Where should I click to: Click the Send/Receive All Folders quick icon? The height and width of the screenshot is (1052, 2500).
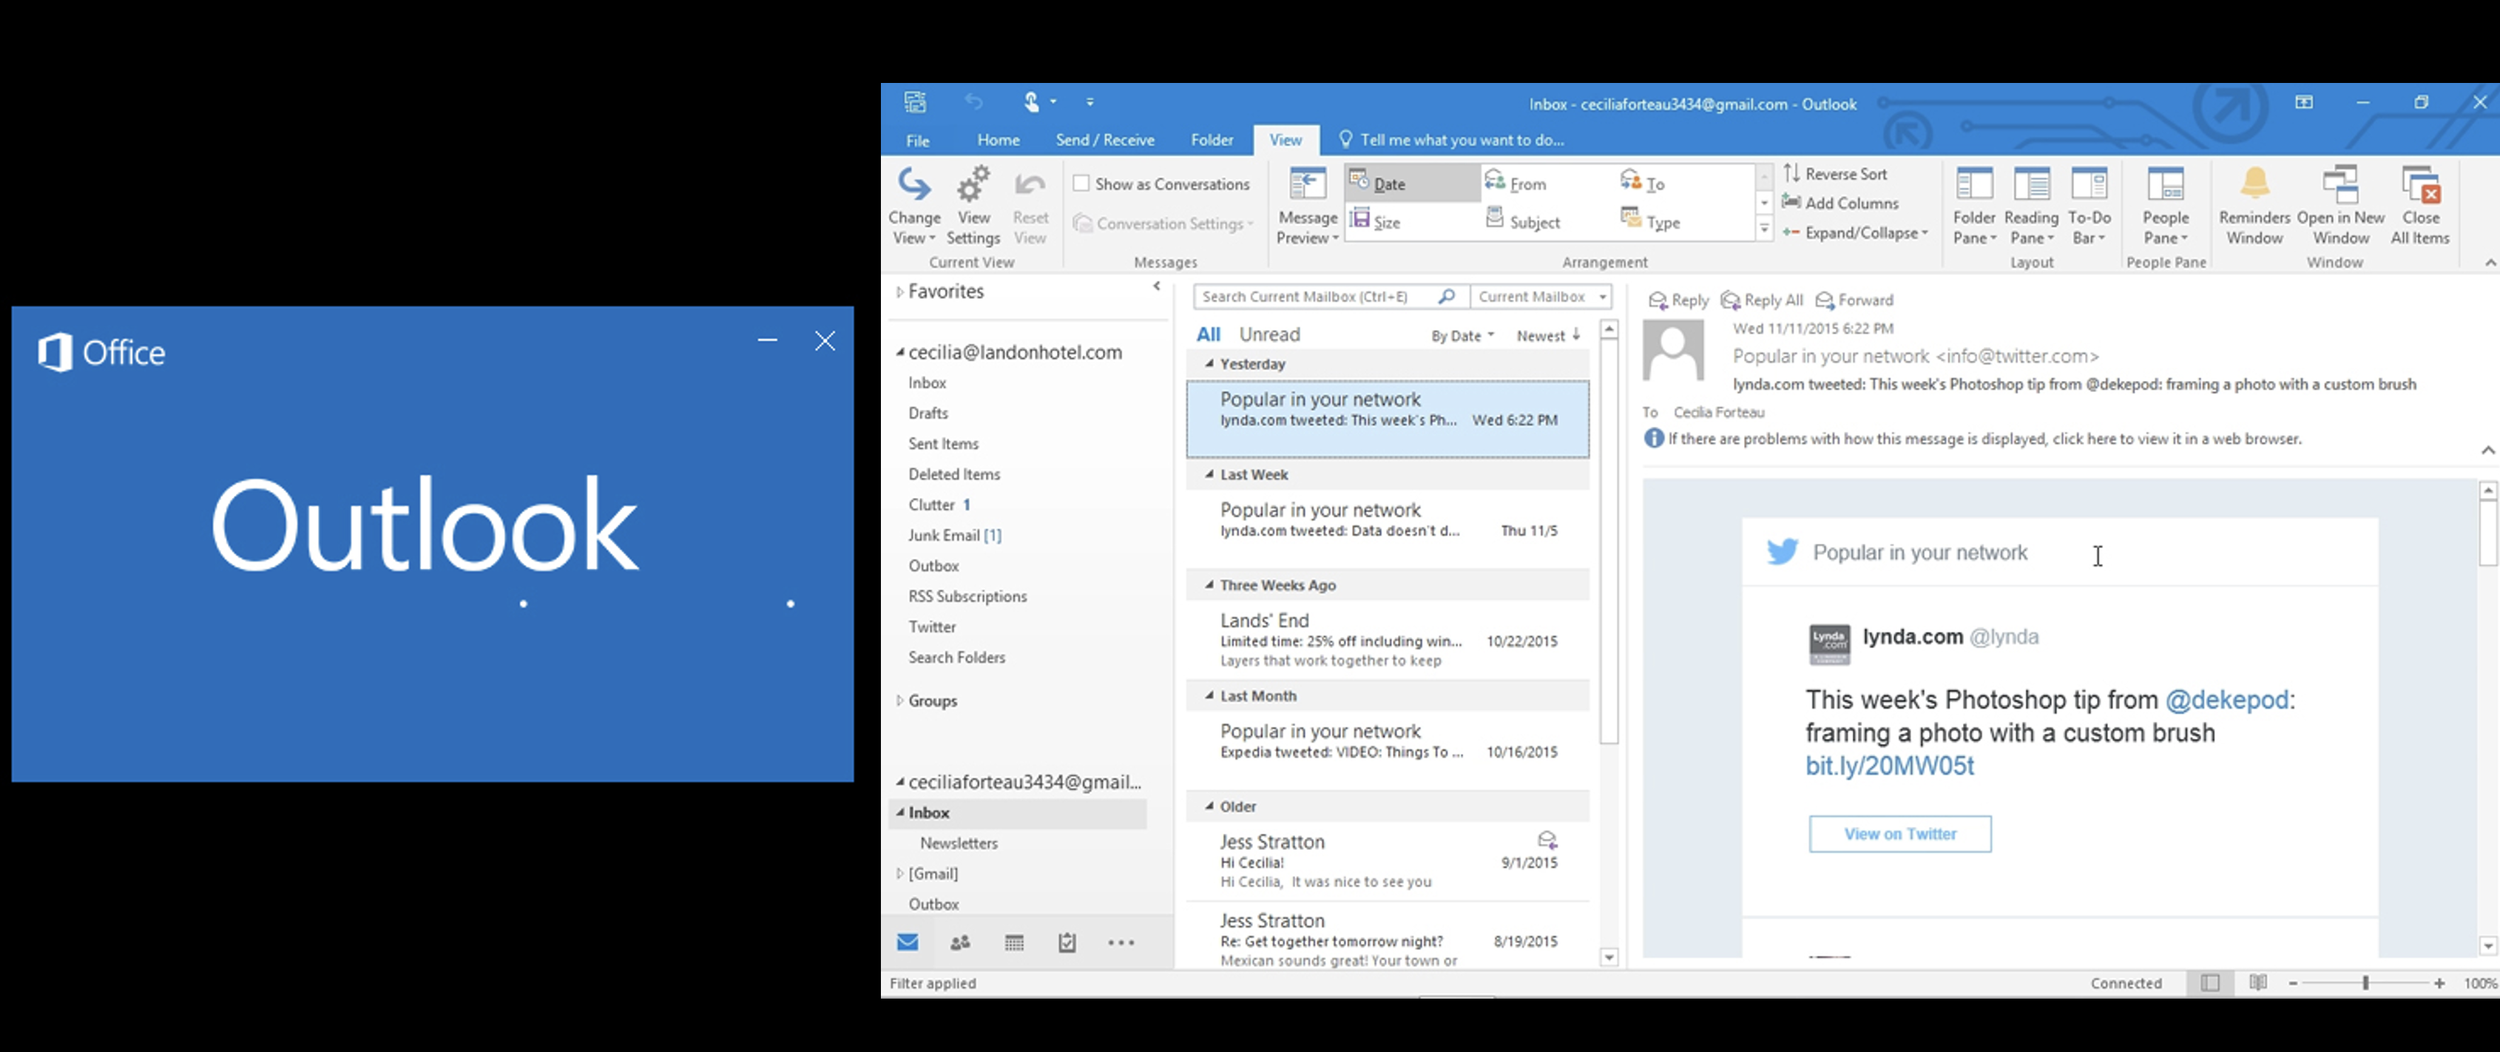pos(915,101)
